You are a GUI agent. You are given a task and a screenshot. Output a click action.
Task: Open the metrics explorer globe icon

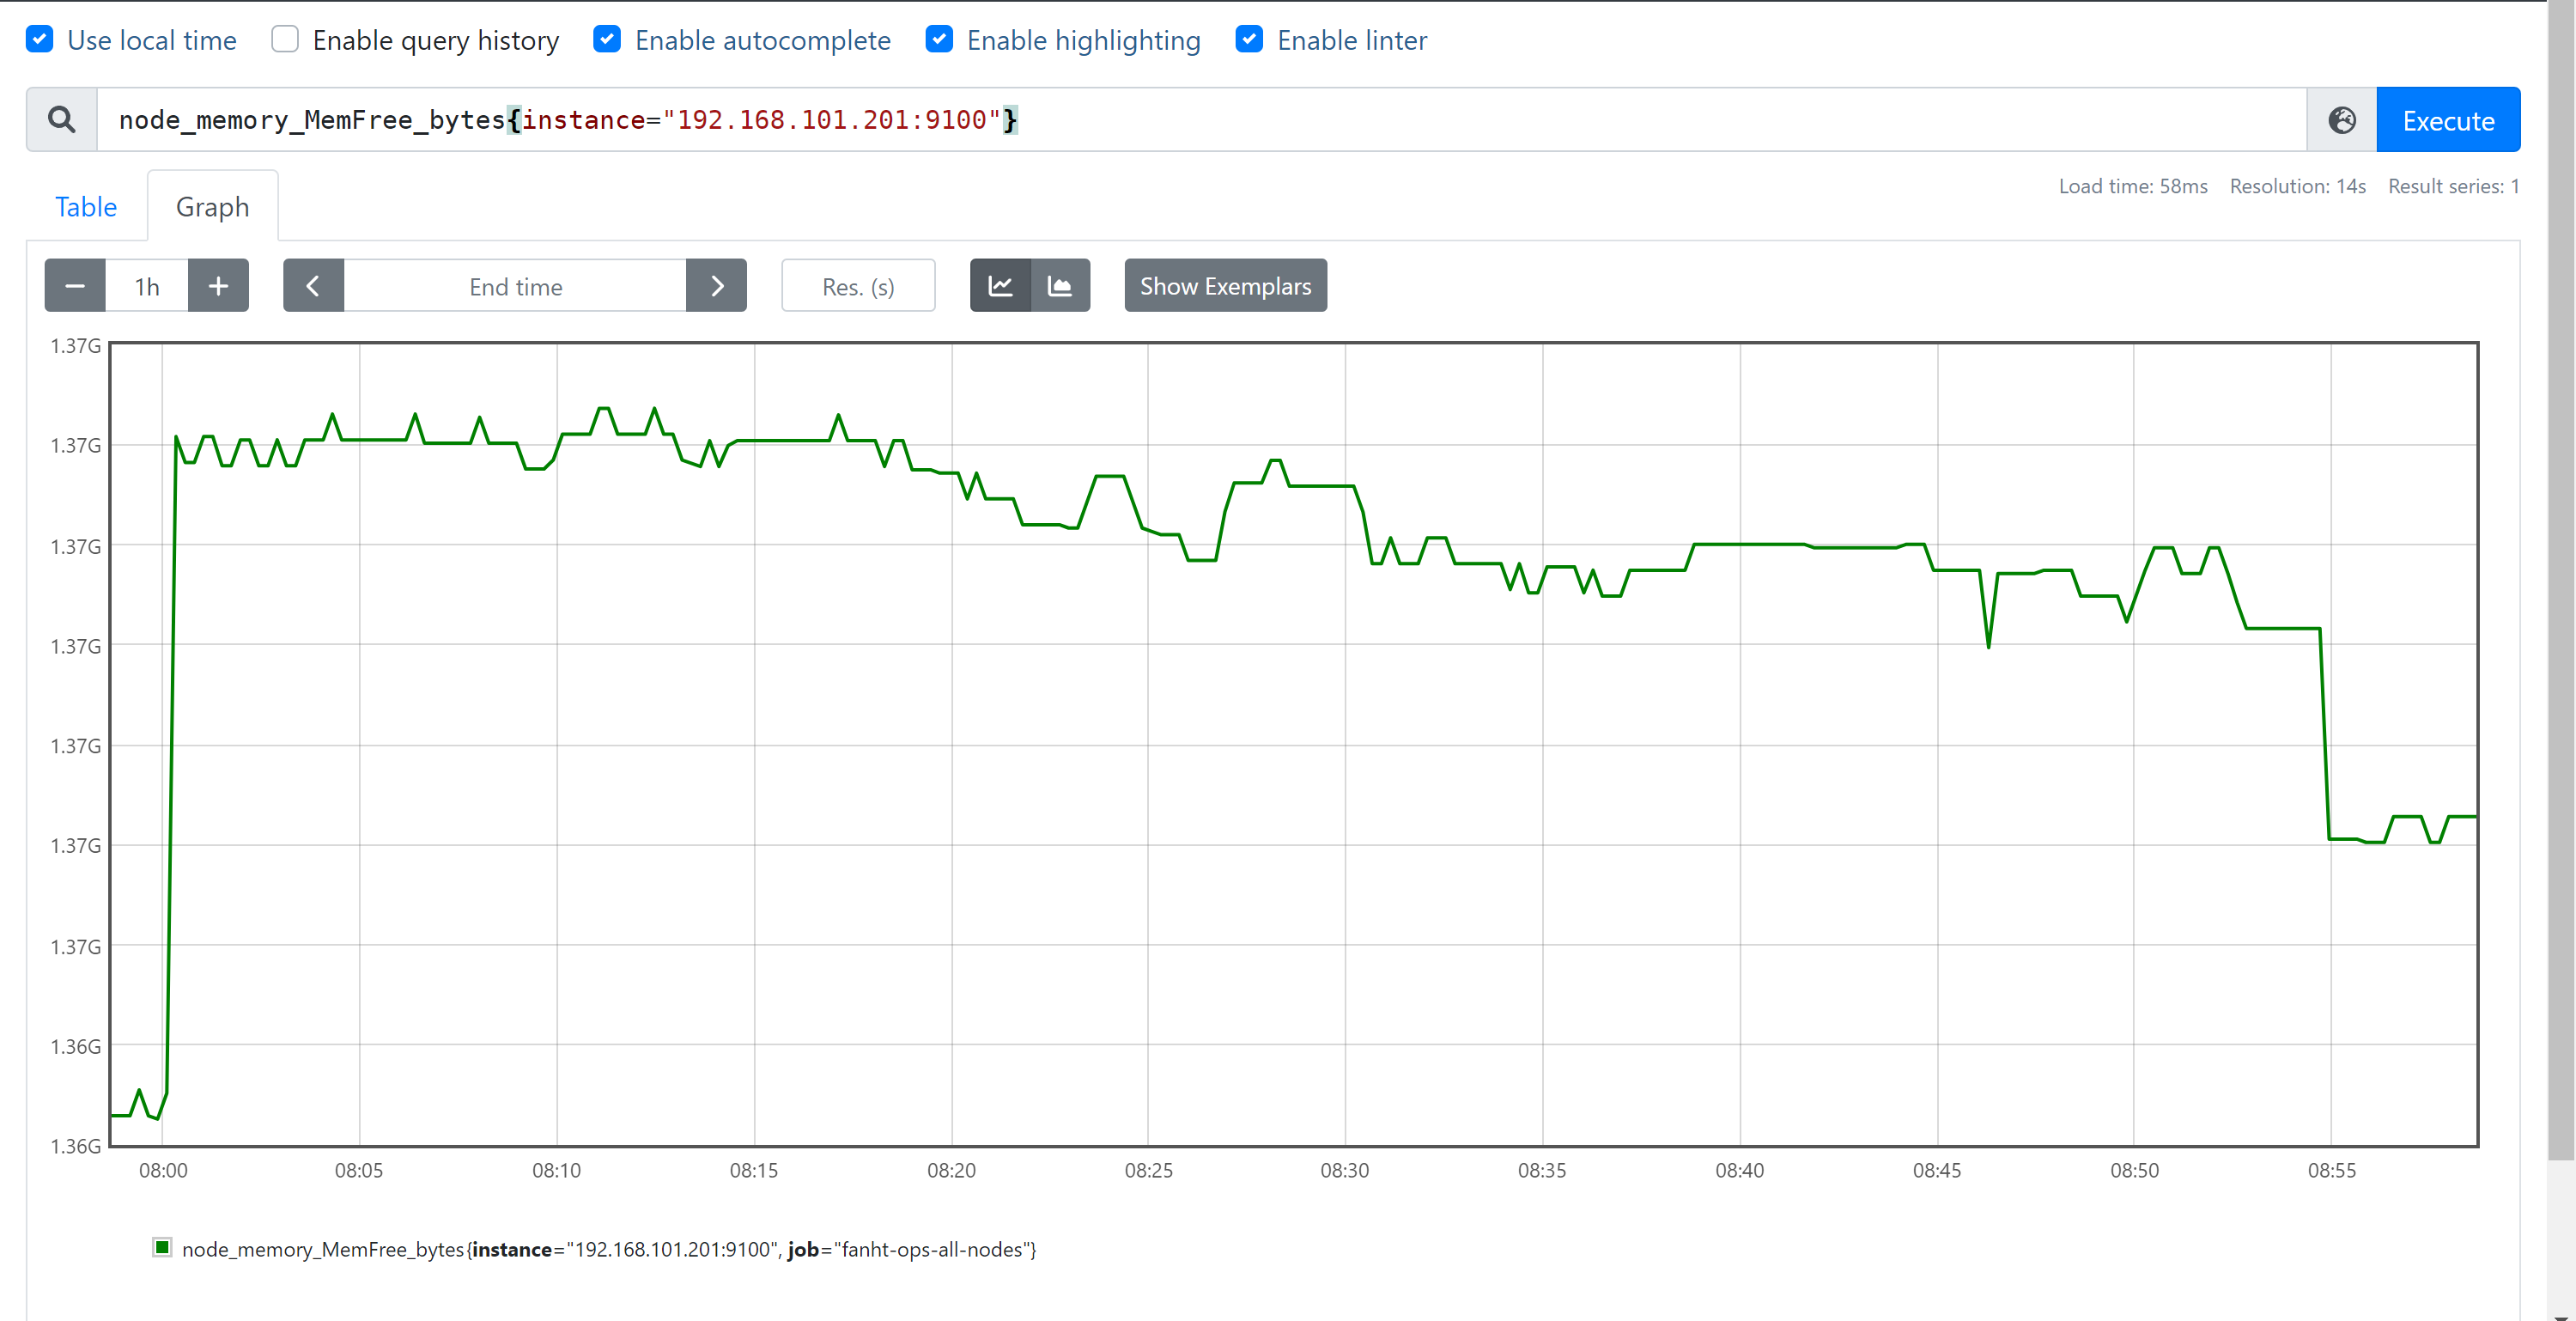(2342, 120)
